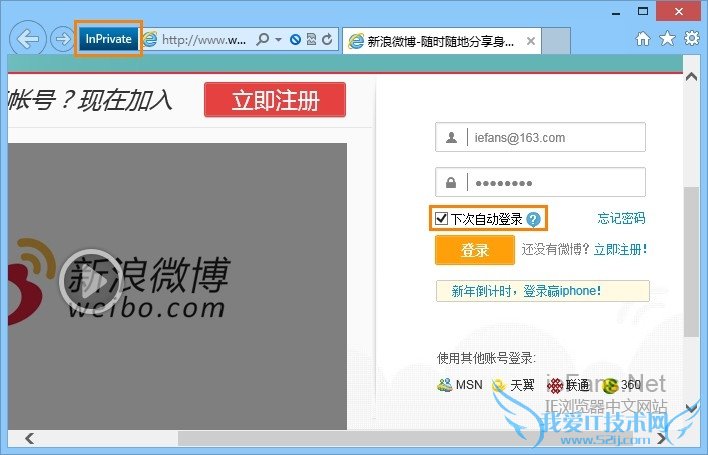Click the browser Forward arrow button
The width and height of the screenshot is (708, 455).
(62, 39)
